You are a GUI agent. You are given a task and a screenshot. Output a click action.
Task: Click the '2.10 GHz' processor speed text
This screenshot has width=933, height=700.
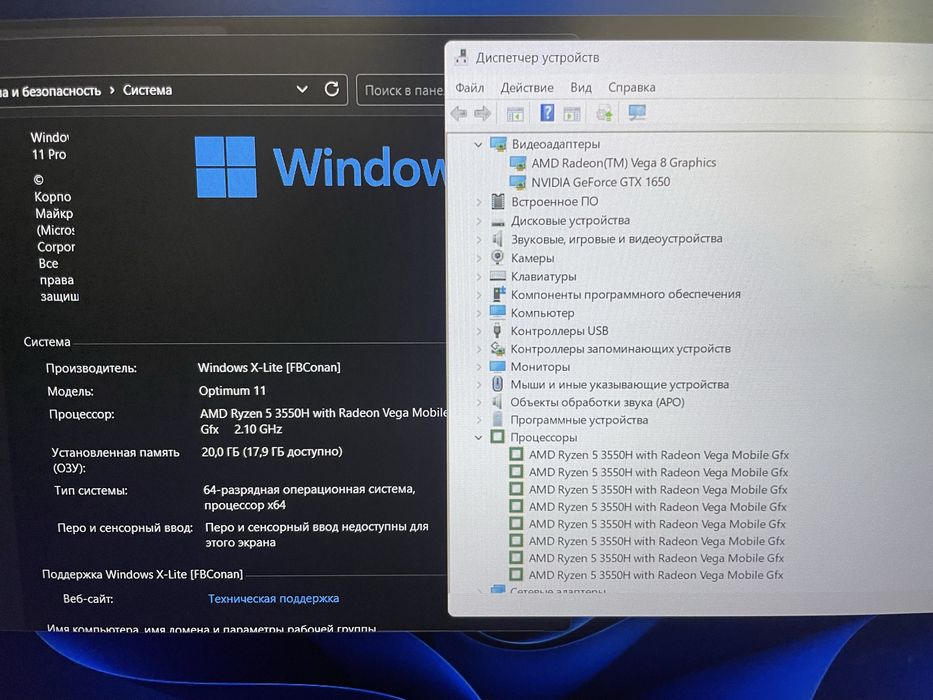[x=258, y=429]
